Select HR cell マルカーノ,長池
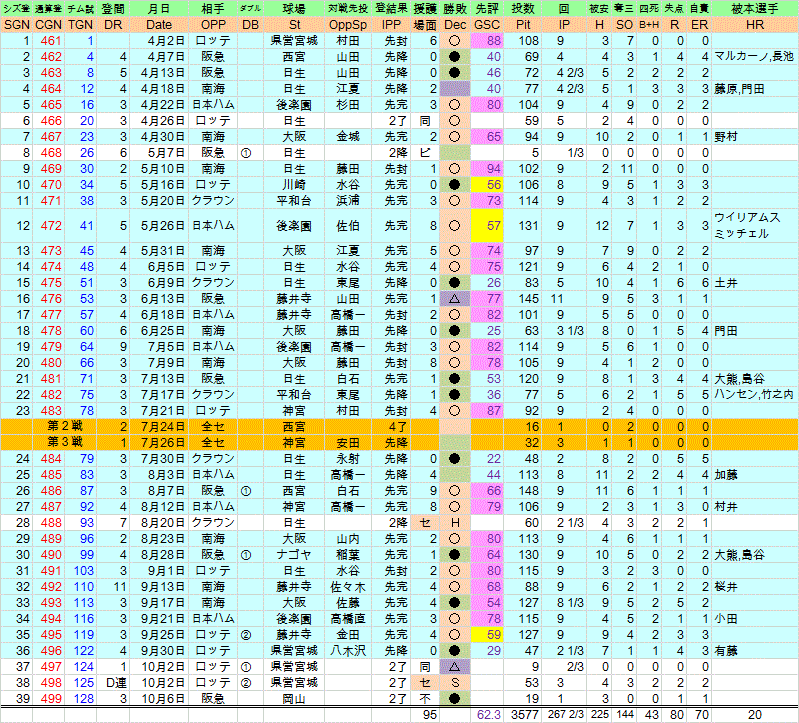This screenshot has width=799, height=723. (754, 57)
